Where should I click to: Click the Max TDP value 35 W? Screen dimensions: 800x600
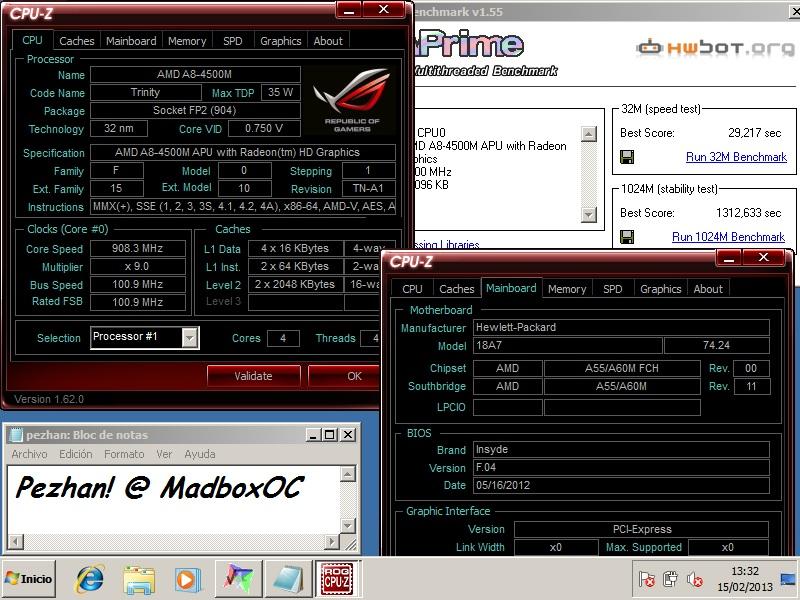click(x=281, y=92)
